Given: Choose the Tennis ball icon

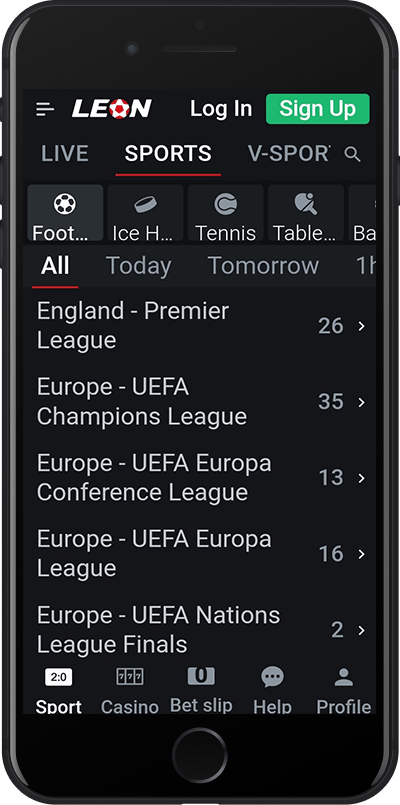Looking at the screenshot, I should 225,204.
